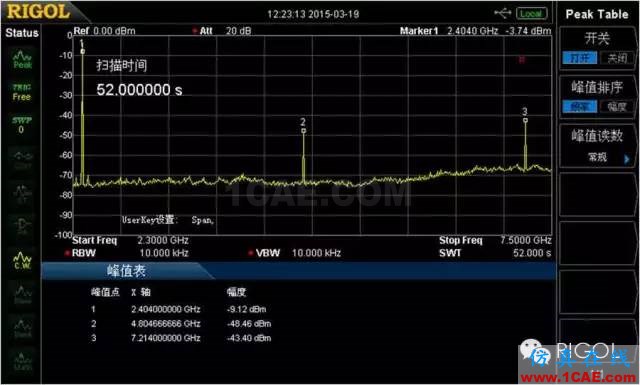
Task: Click the green Local mode indicator
Action: click(531, 13)
